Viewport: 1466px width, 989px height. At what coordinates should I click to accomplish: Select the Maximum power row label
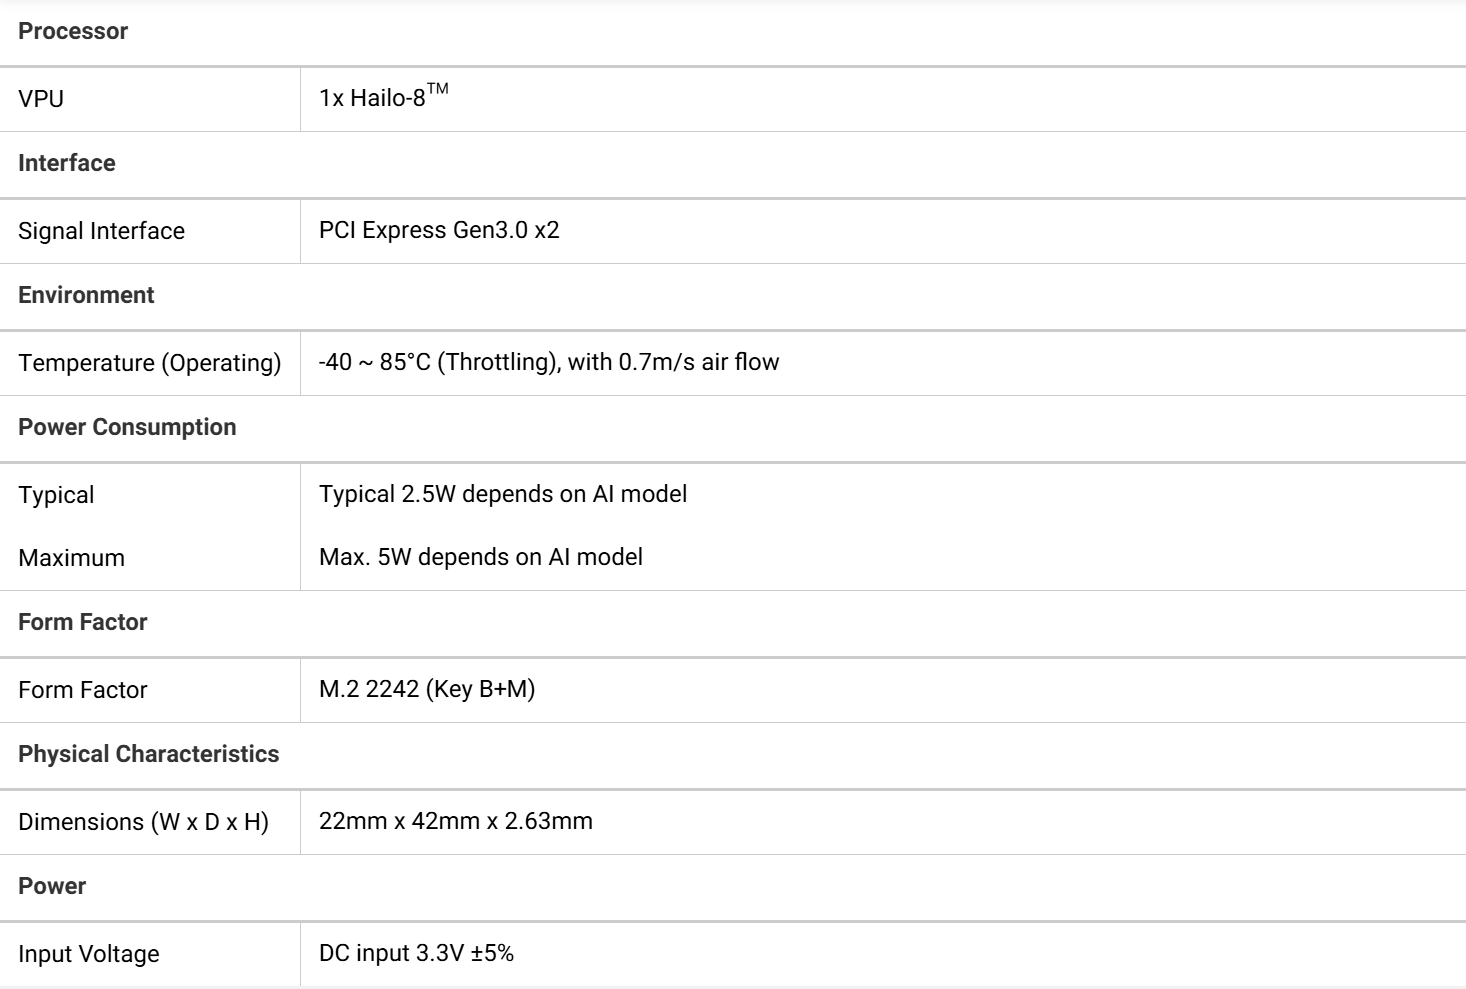click(x=71, y=558)
